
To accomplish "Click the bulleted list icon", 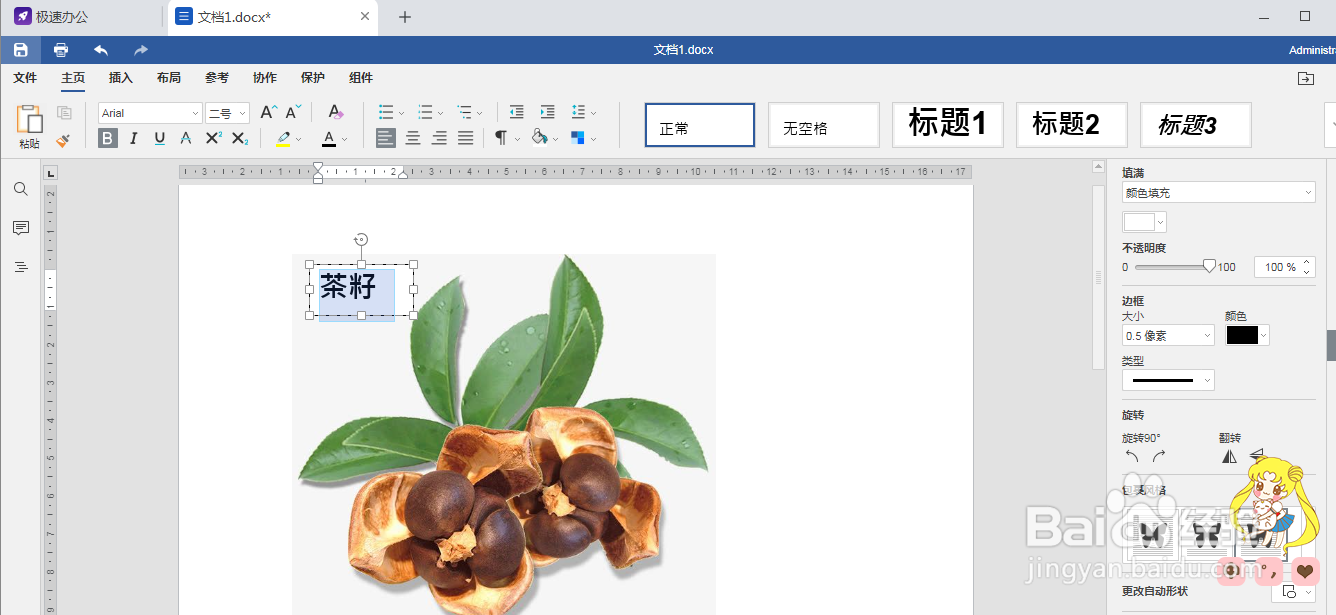I will coord(386,112).
